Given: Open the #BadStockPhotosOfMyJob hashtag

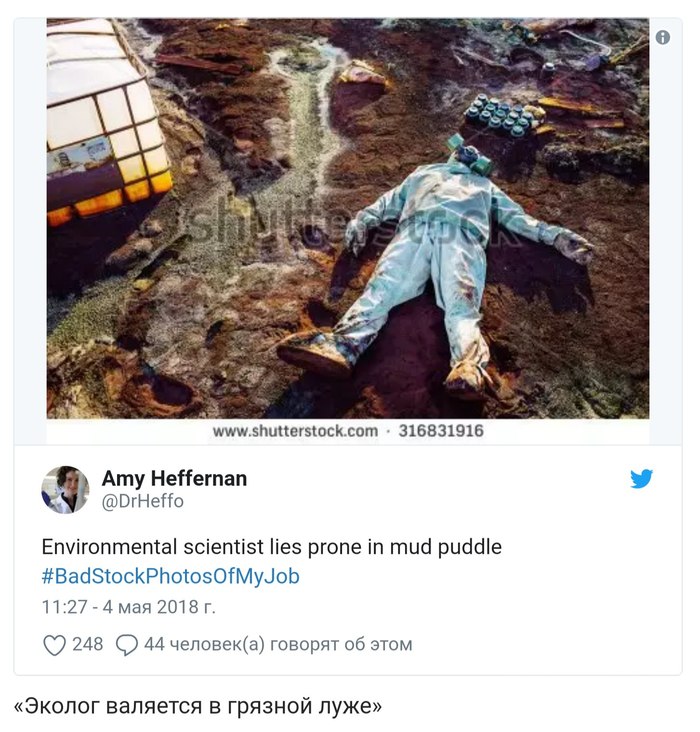Looking at the screenshot, I should 170,577.
